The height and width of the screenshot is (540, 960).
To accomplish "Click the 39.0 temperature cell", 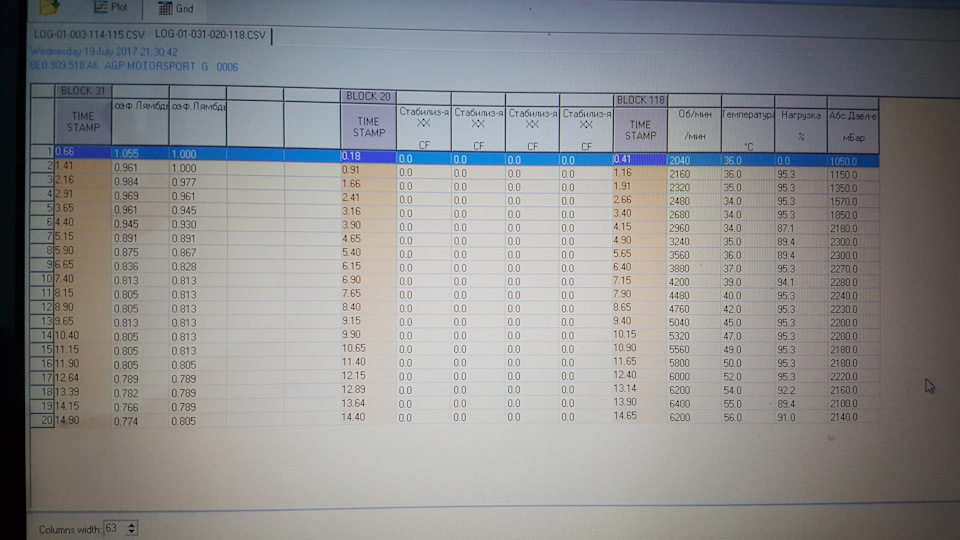I will (x=748, y=282).
